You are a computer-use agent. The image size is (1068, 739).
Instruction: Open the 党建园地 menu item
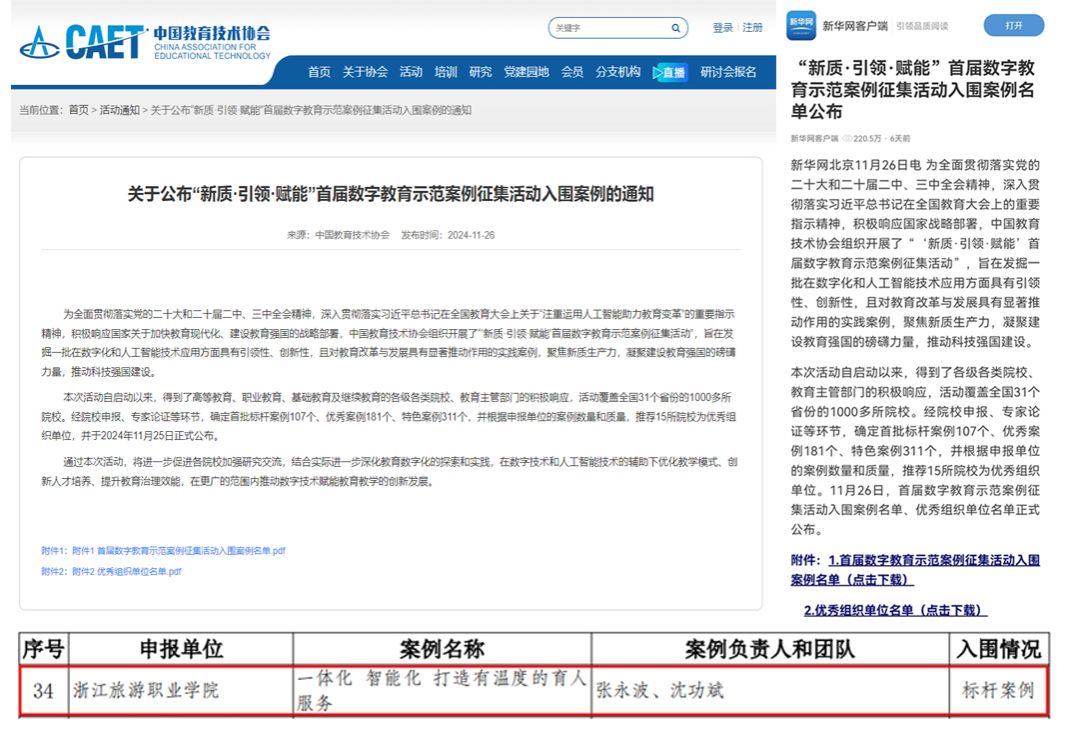point(526,72)
